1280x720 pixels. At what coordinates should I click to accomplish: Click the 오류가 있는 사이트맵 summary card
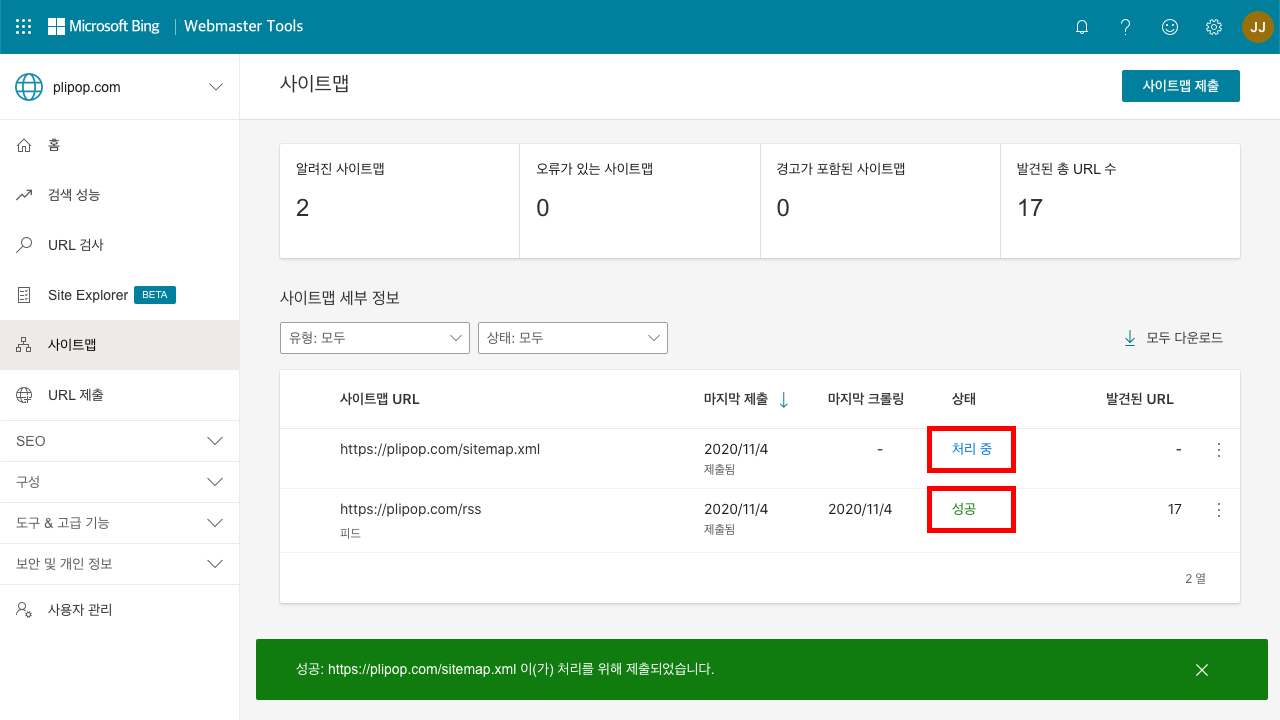[x=640, y=201]
